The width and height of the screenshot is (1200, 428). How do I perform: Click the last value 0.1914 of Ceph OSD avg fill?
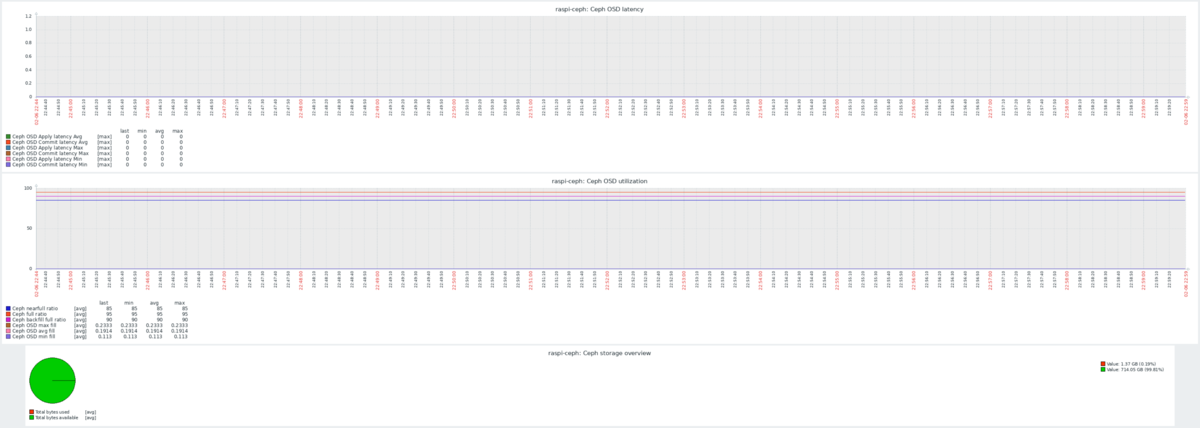coord(103,331)
